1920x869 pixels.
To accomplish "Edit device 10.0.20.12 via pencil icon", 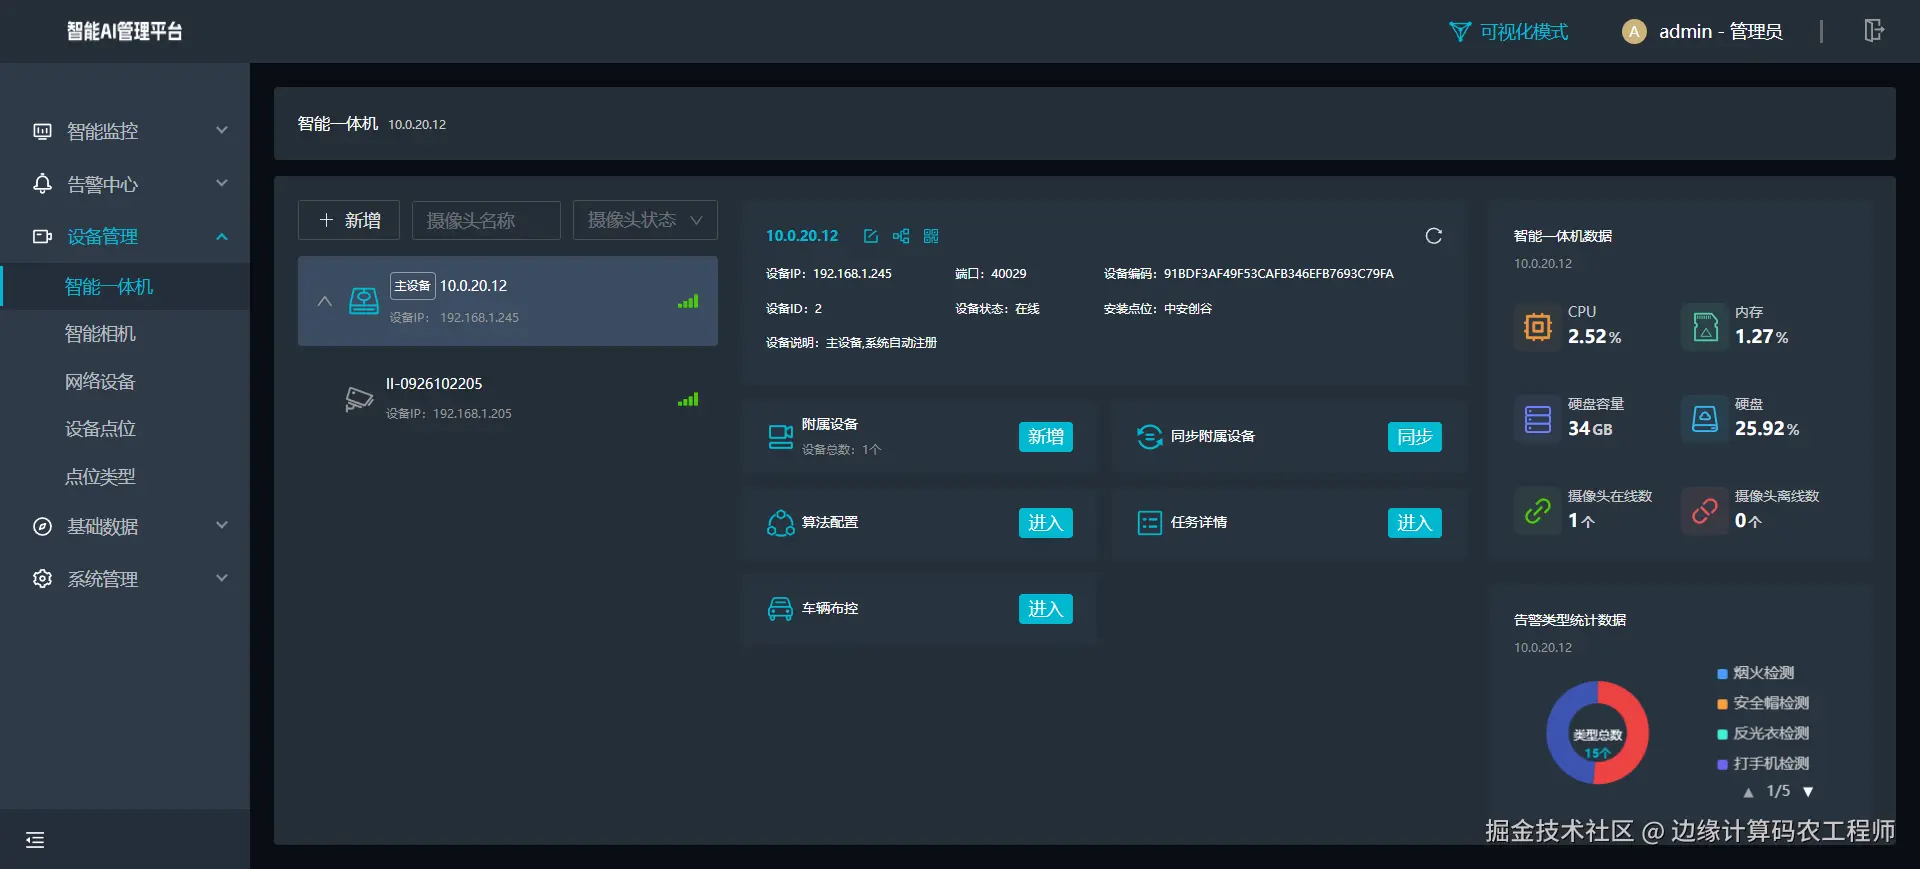I will click(x=871, y=236).
